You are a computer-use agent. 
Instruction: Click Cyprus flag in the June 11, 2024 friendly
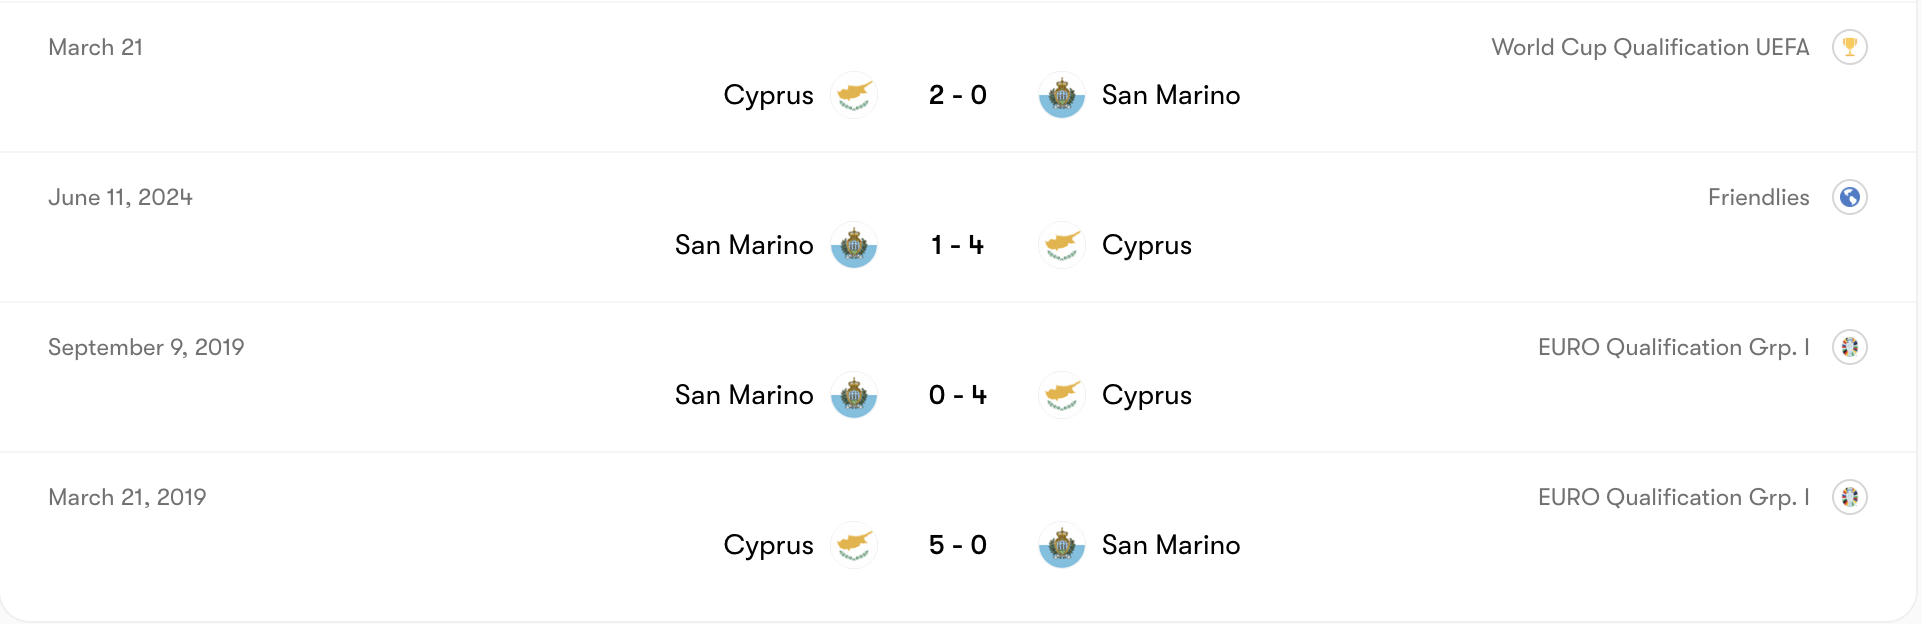tap(1062, 245)
